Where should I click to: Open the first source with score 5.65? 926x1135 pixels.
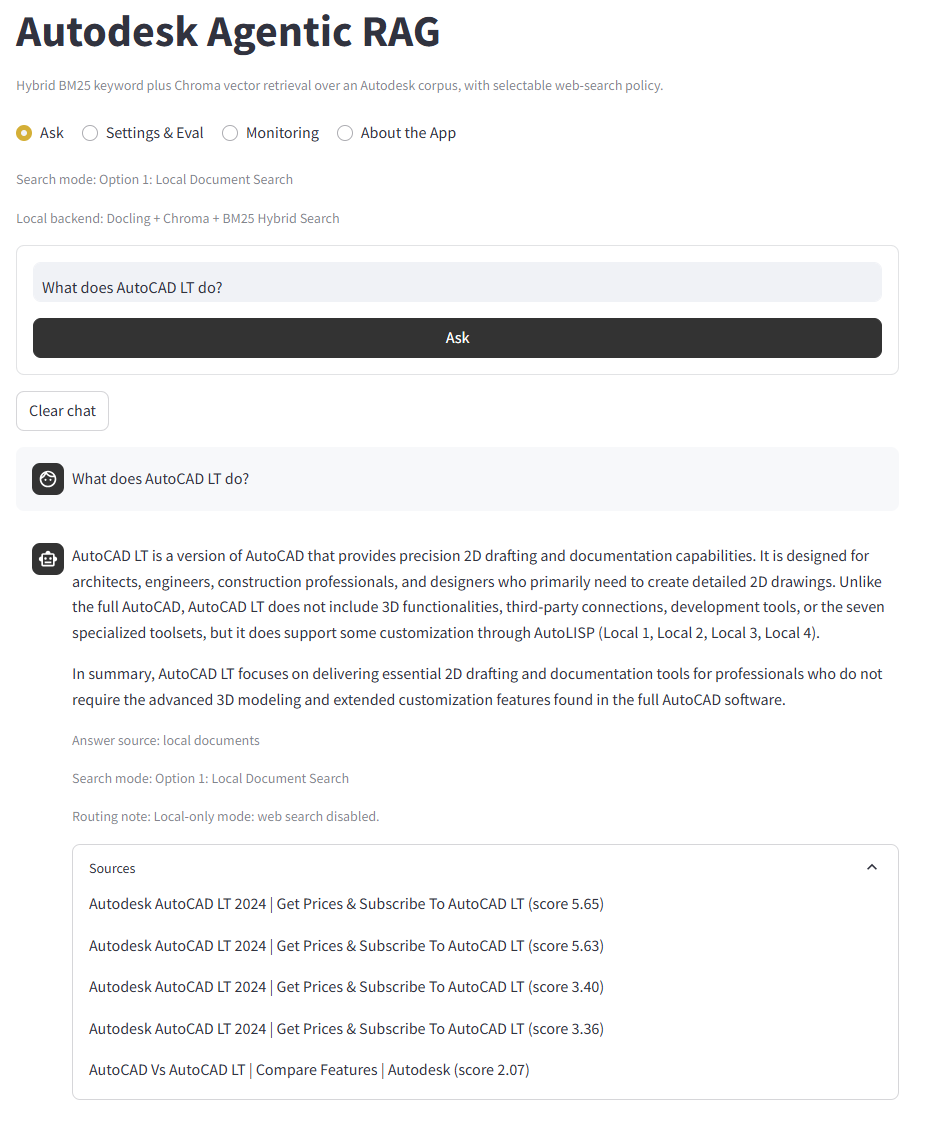346,904
